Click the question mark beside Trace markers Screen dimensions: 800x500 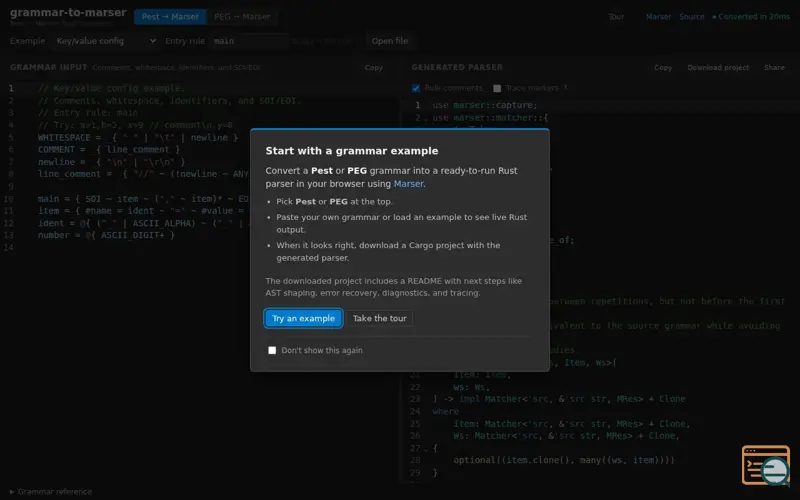click(x=565, y=88)
